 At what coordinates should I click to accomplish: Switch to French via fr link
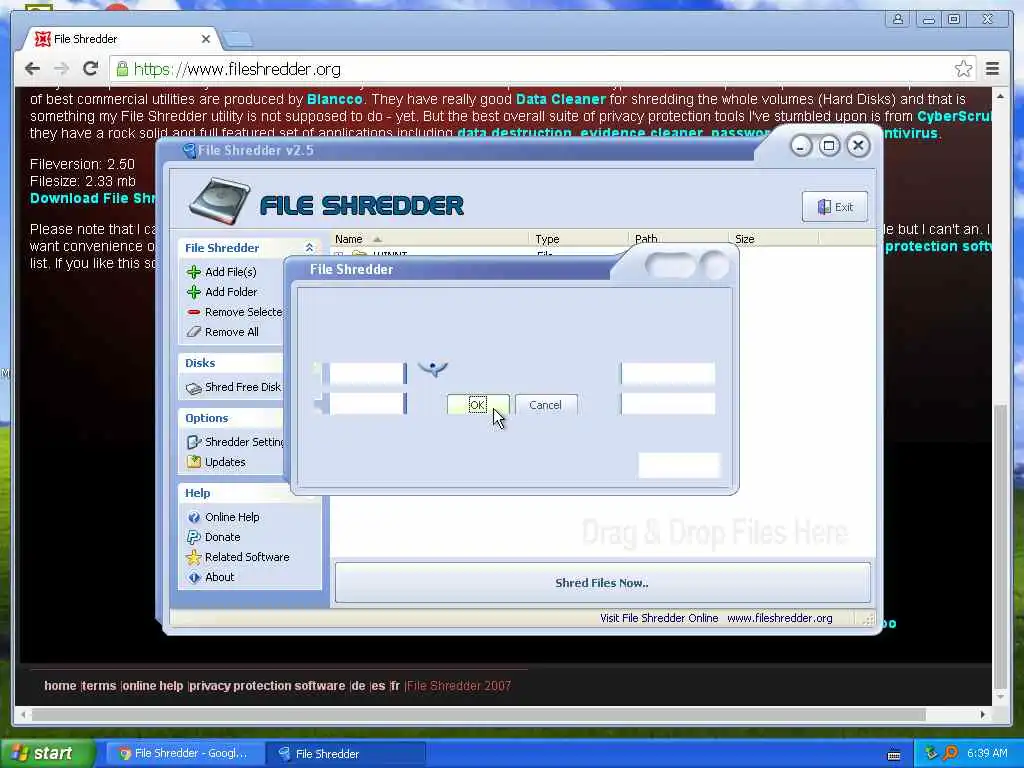click(x=395, y=686)
